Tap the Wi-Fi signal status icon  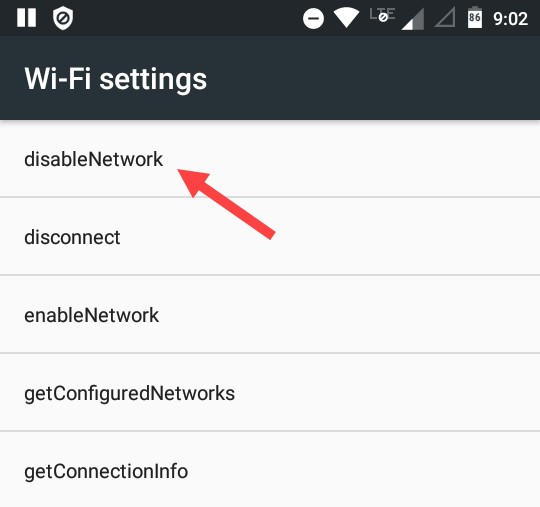tap(346, 18)
